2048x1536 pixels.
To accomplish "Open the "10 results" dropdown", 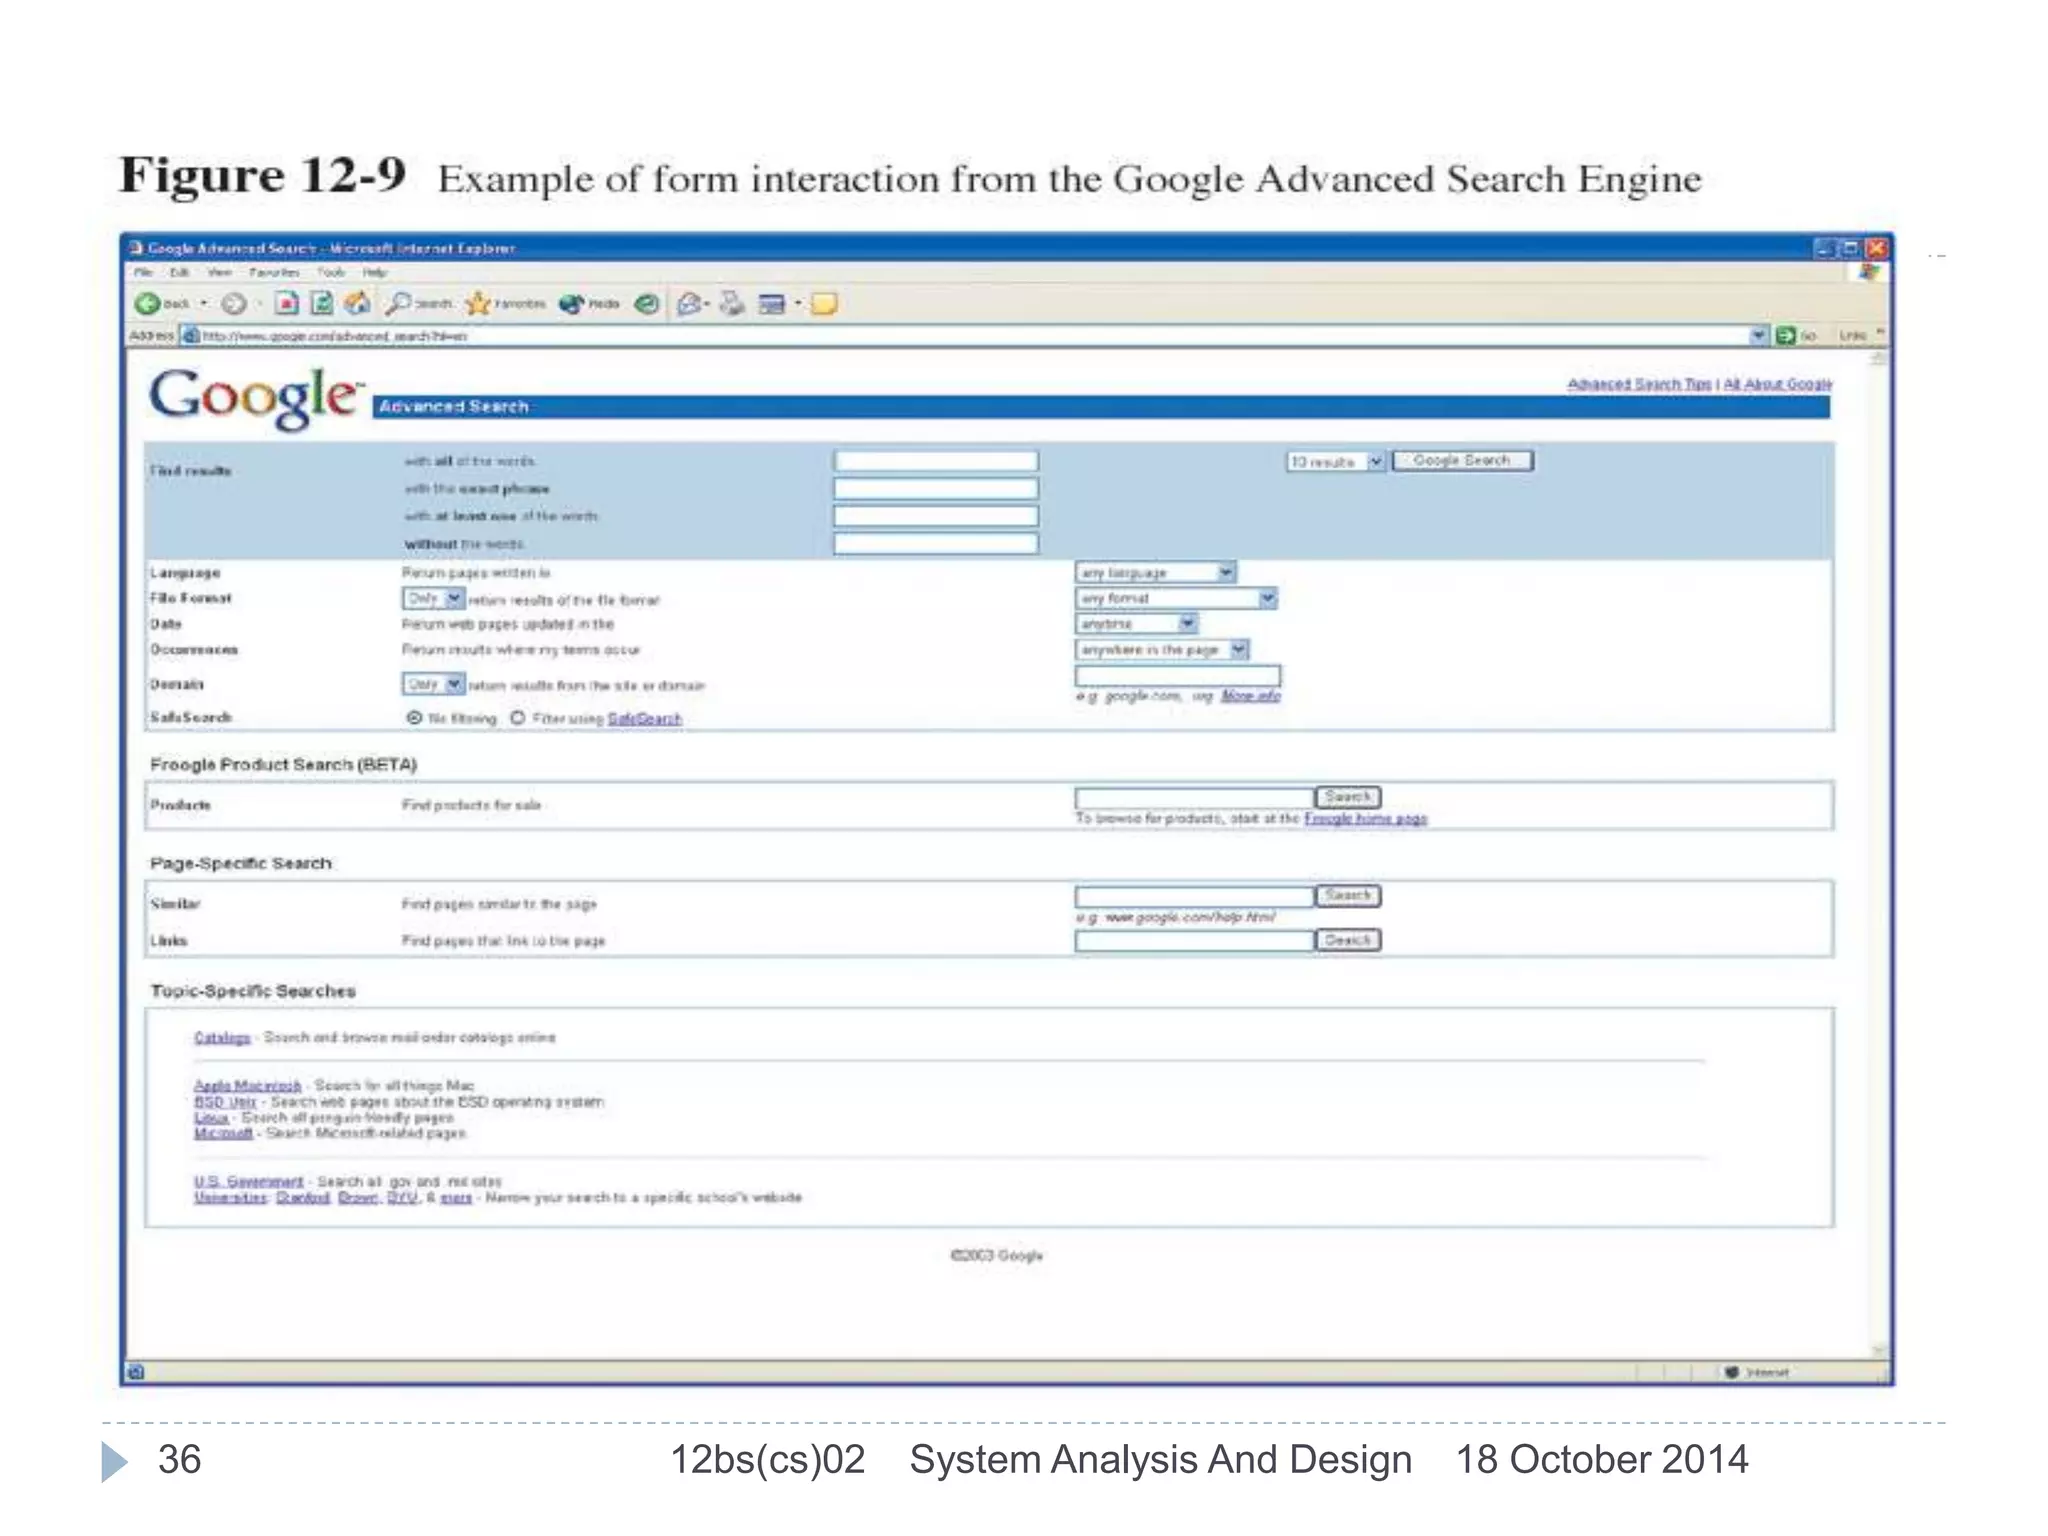I will pyautogui.click(x=1335, y=461).
